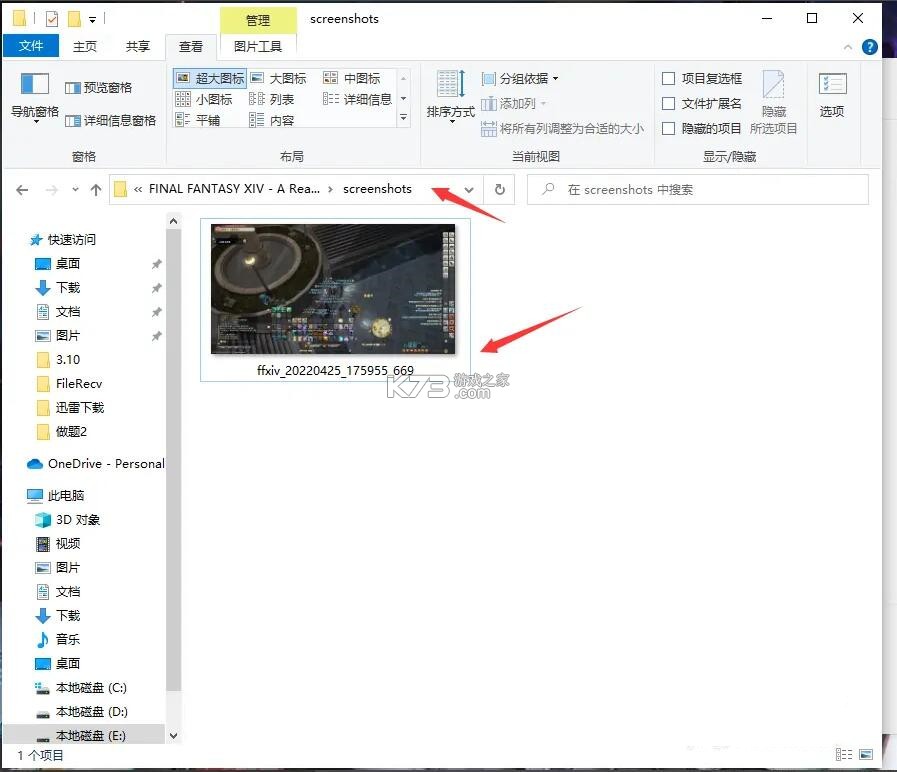Open the File (文件) tab
Image resolution: width=897 pixels, height=772 pixels.
click(x=31, y=46)
